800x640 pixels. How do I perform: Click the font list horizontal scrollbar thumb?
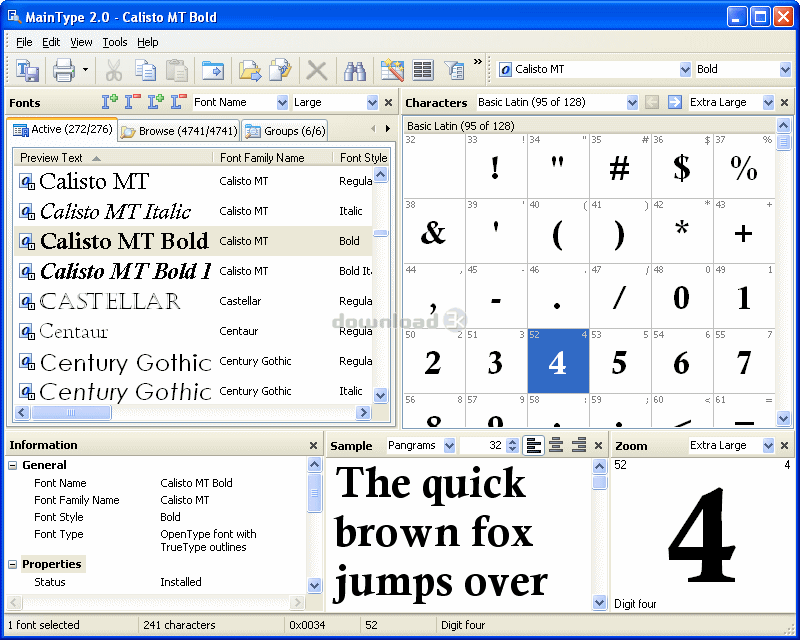click(x=71, y=412)
